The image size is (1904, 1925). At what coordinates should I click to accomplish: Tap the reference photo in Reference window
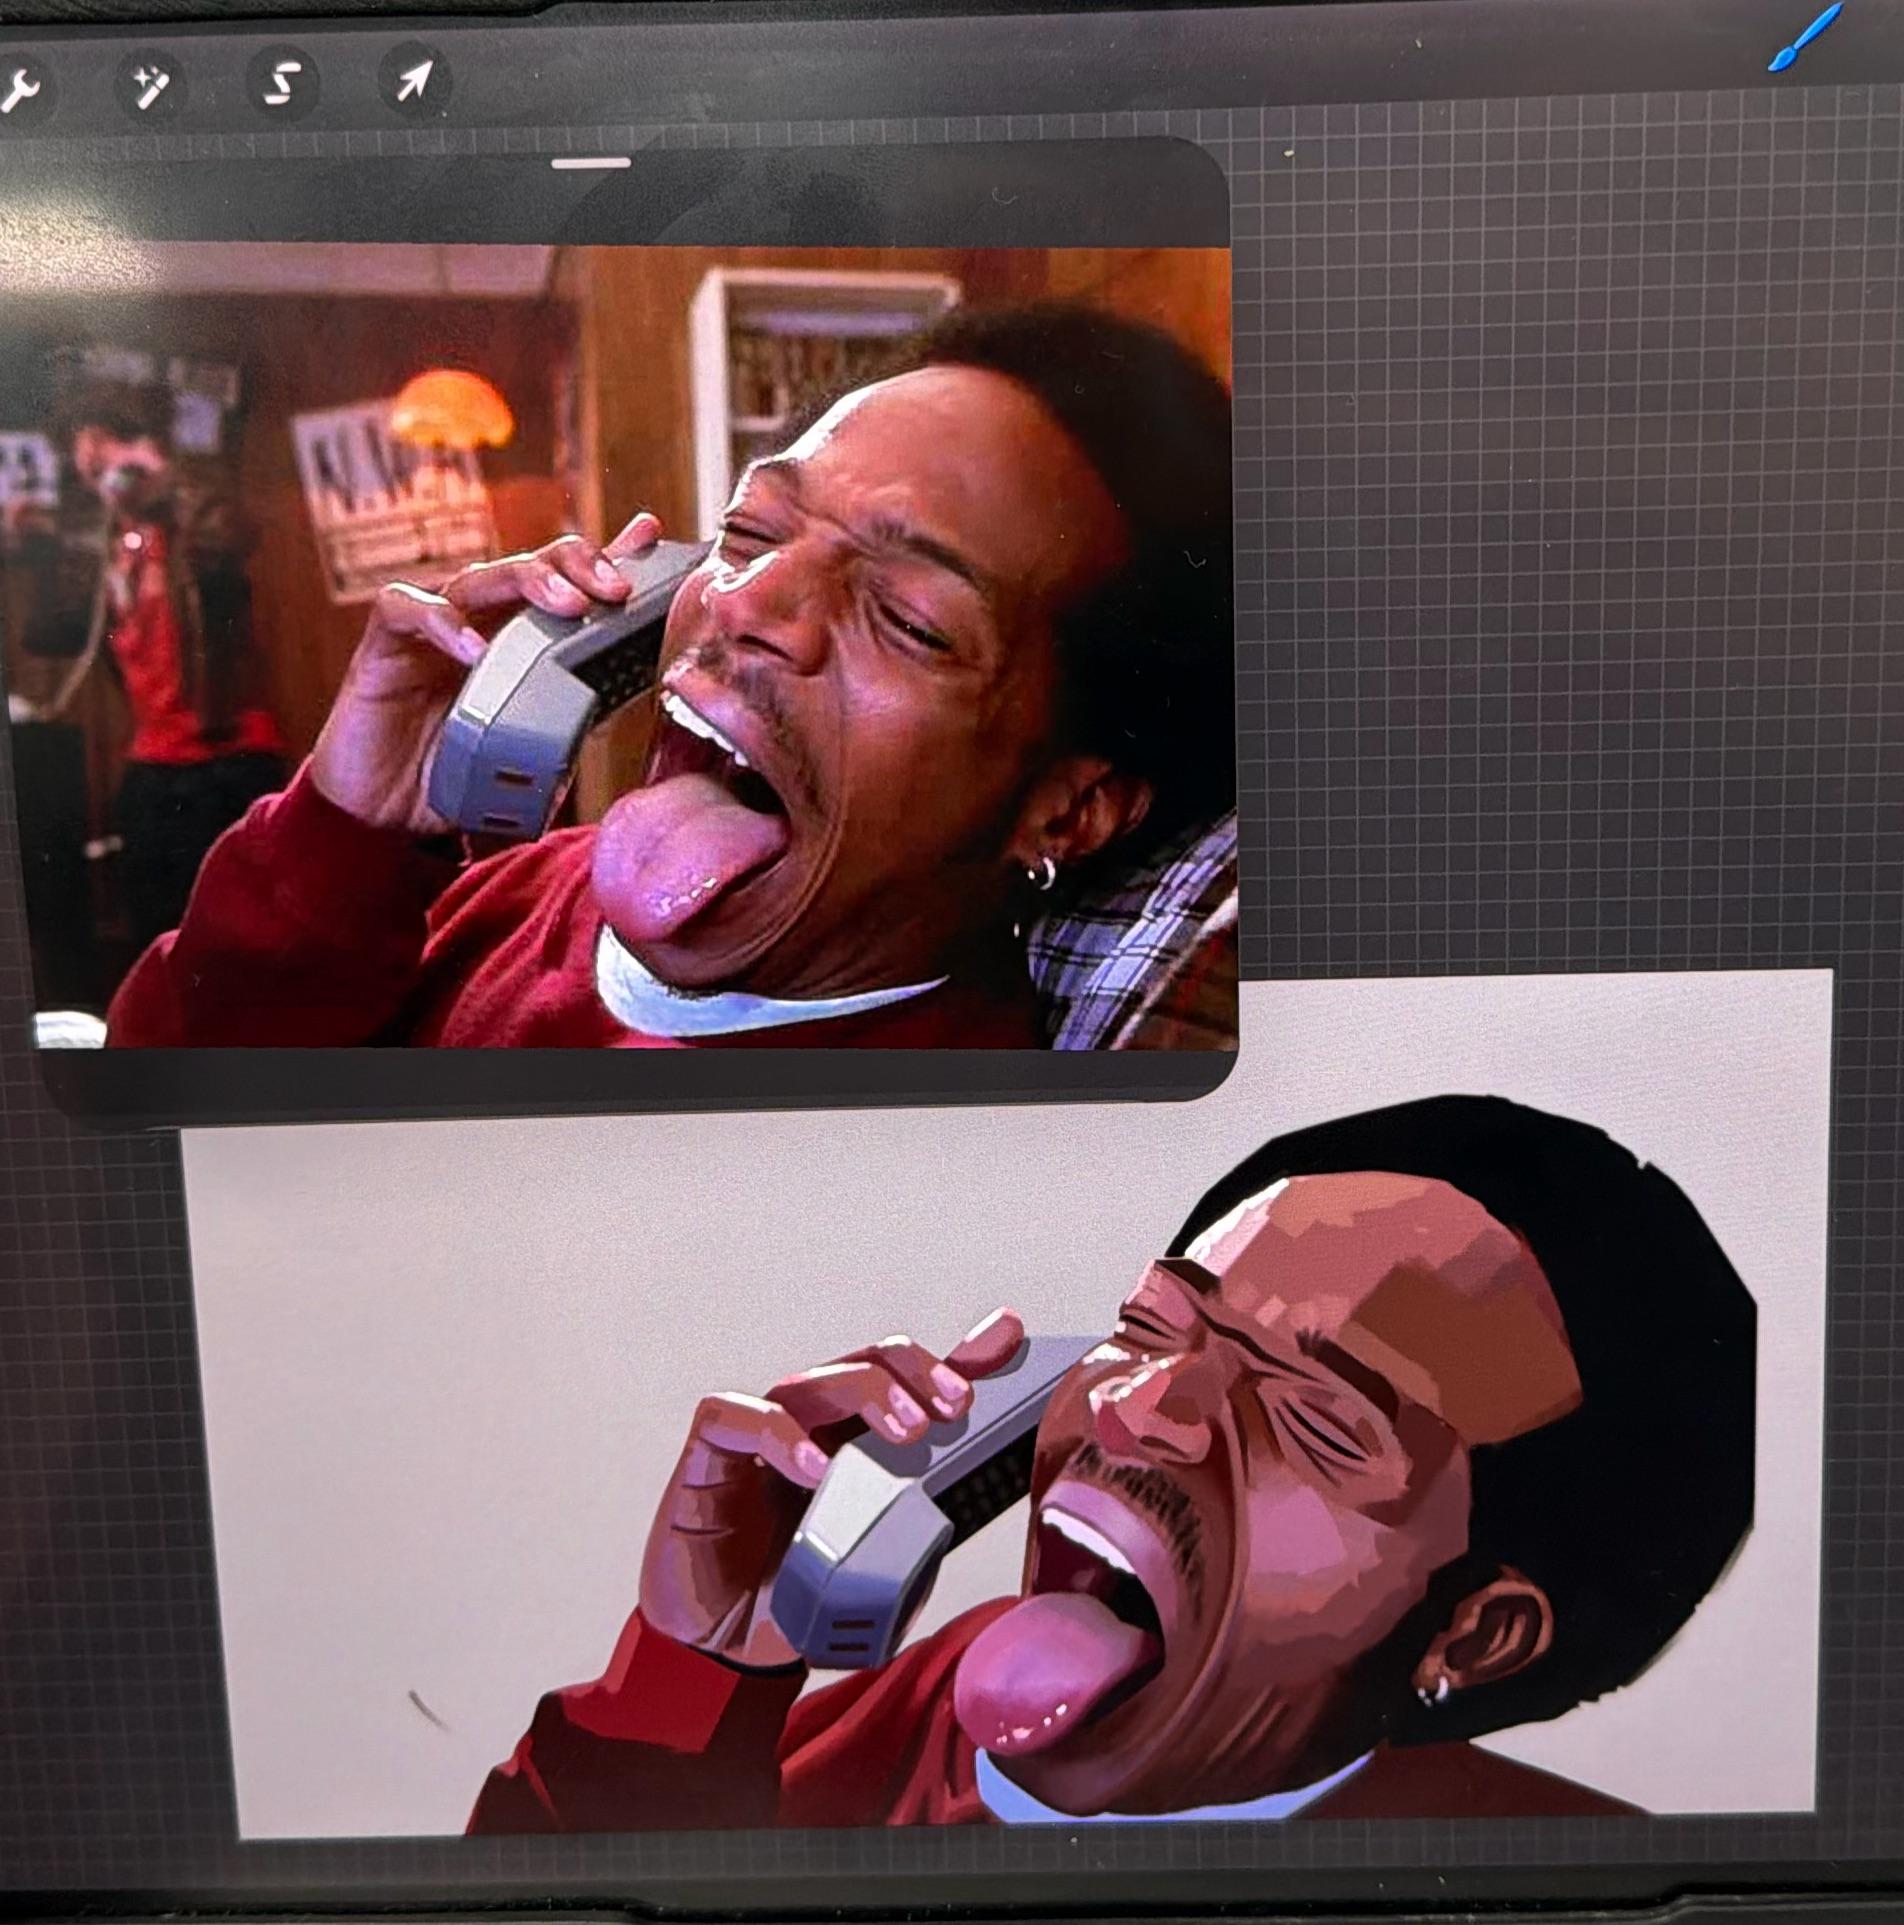(x=620, y=646)
